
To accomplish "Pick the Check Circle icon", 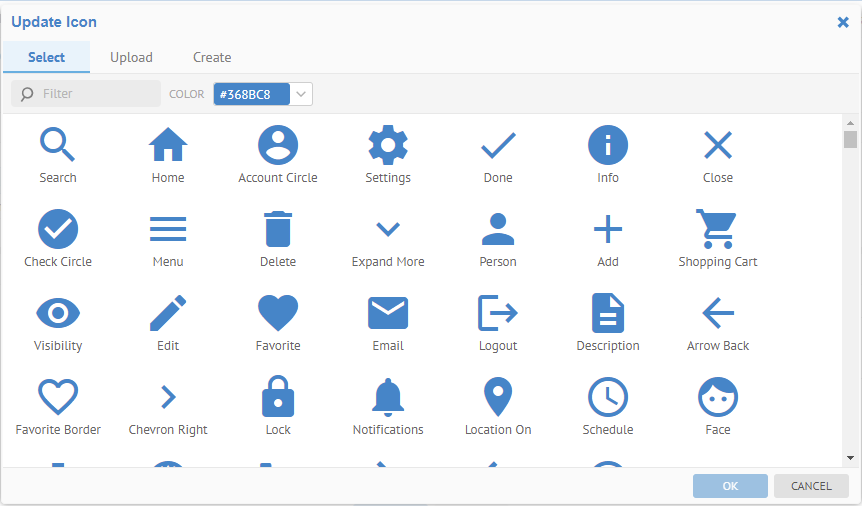I will pyautogui.click(x=58, y=230).
